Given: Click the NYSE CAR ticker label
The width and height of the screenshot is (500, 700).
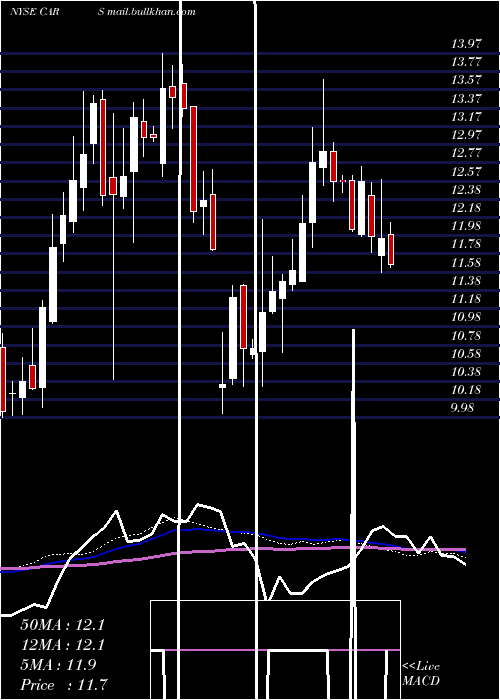Looking at the screenshot, I should coord(35,12).
